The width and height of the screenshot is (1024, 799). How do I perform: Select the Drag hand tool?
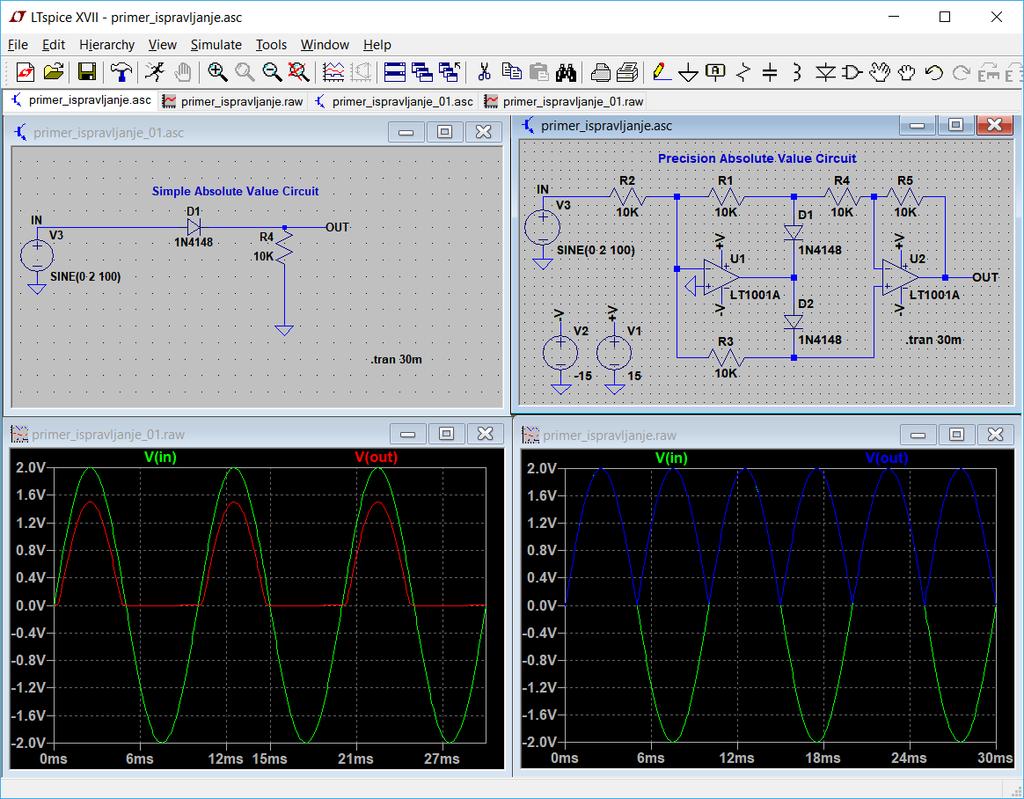[906, 72]
